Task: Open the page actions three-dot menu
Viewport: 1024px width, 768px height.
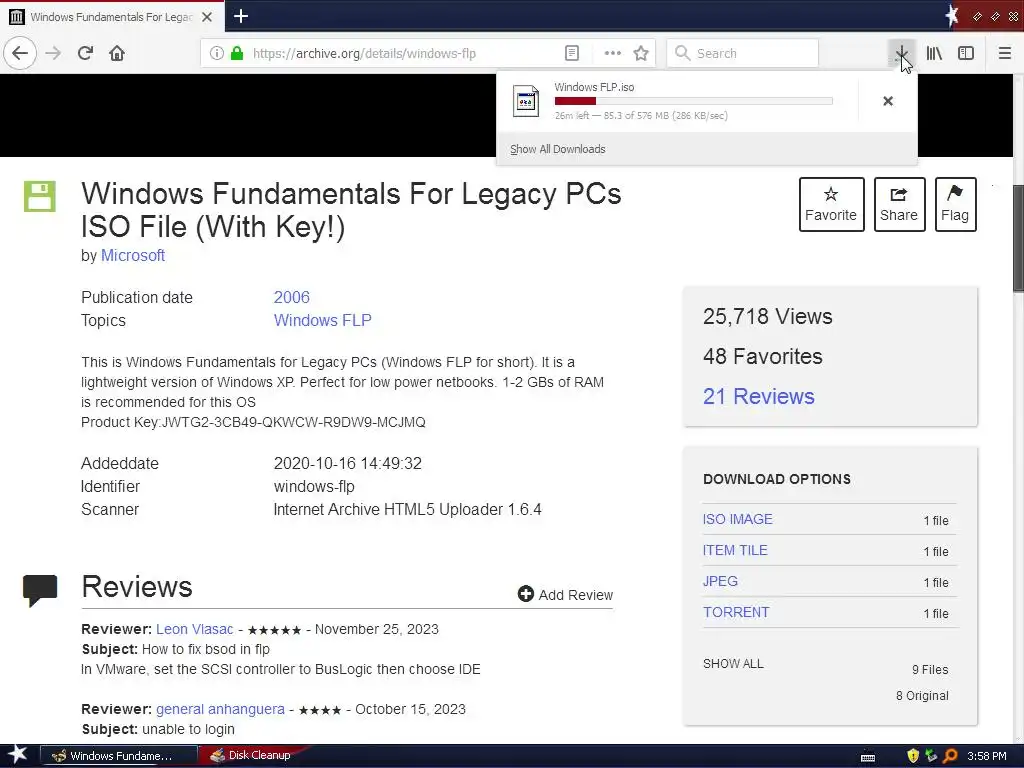Action: pos(613,54)
